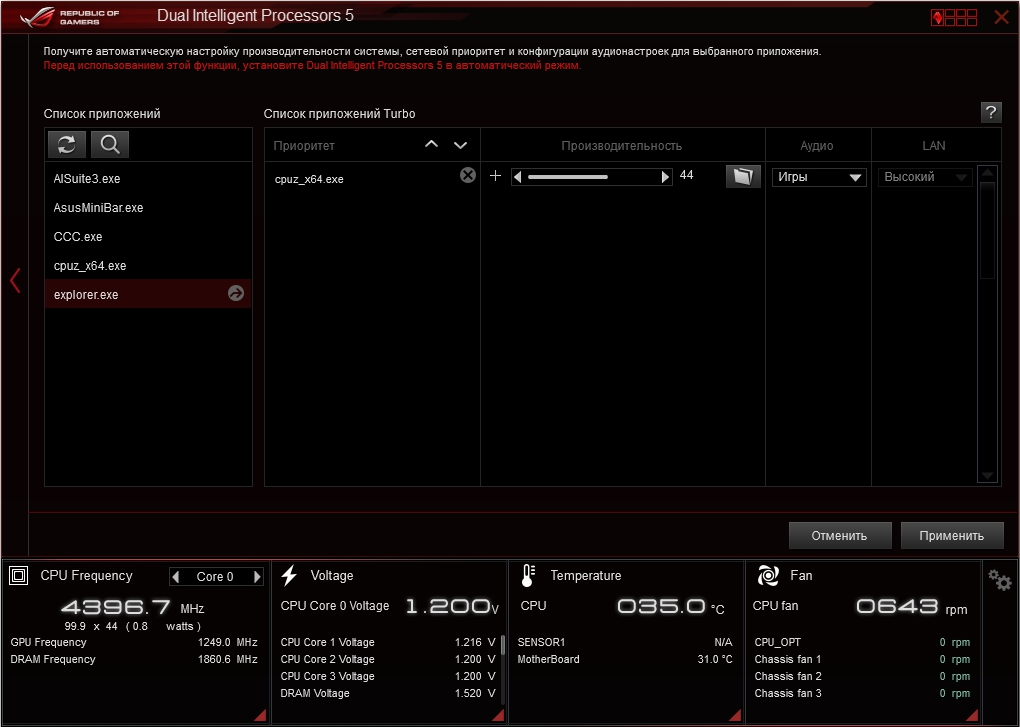This screenshot has height=727, width=1020.
Task: Expand the Voltage panel corner triangle
Action: point(498,715)
